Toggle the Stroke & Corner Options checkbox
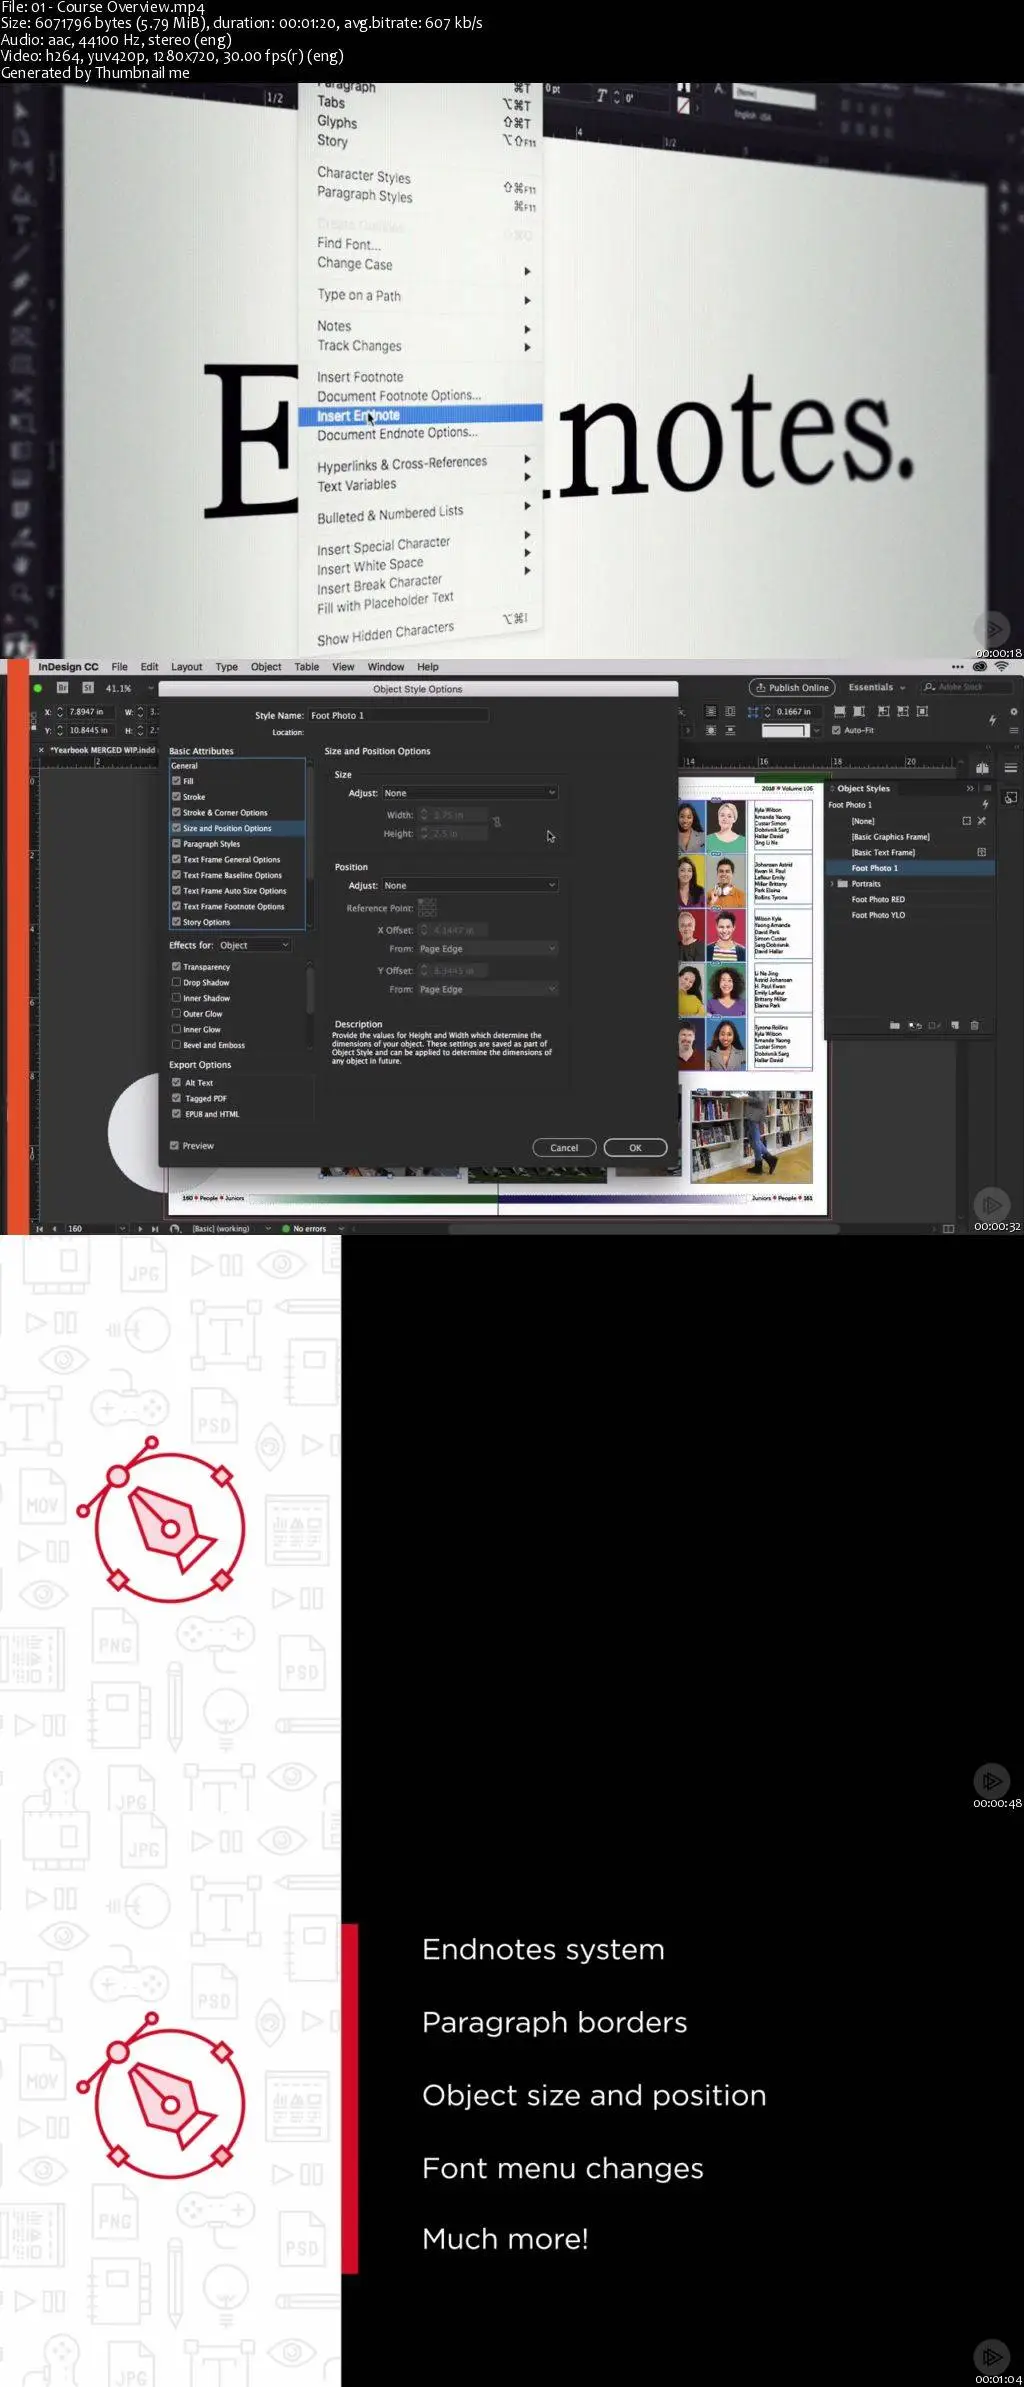1024x2387 pixels. [x=176, y=812]
